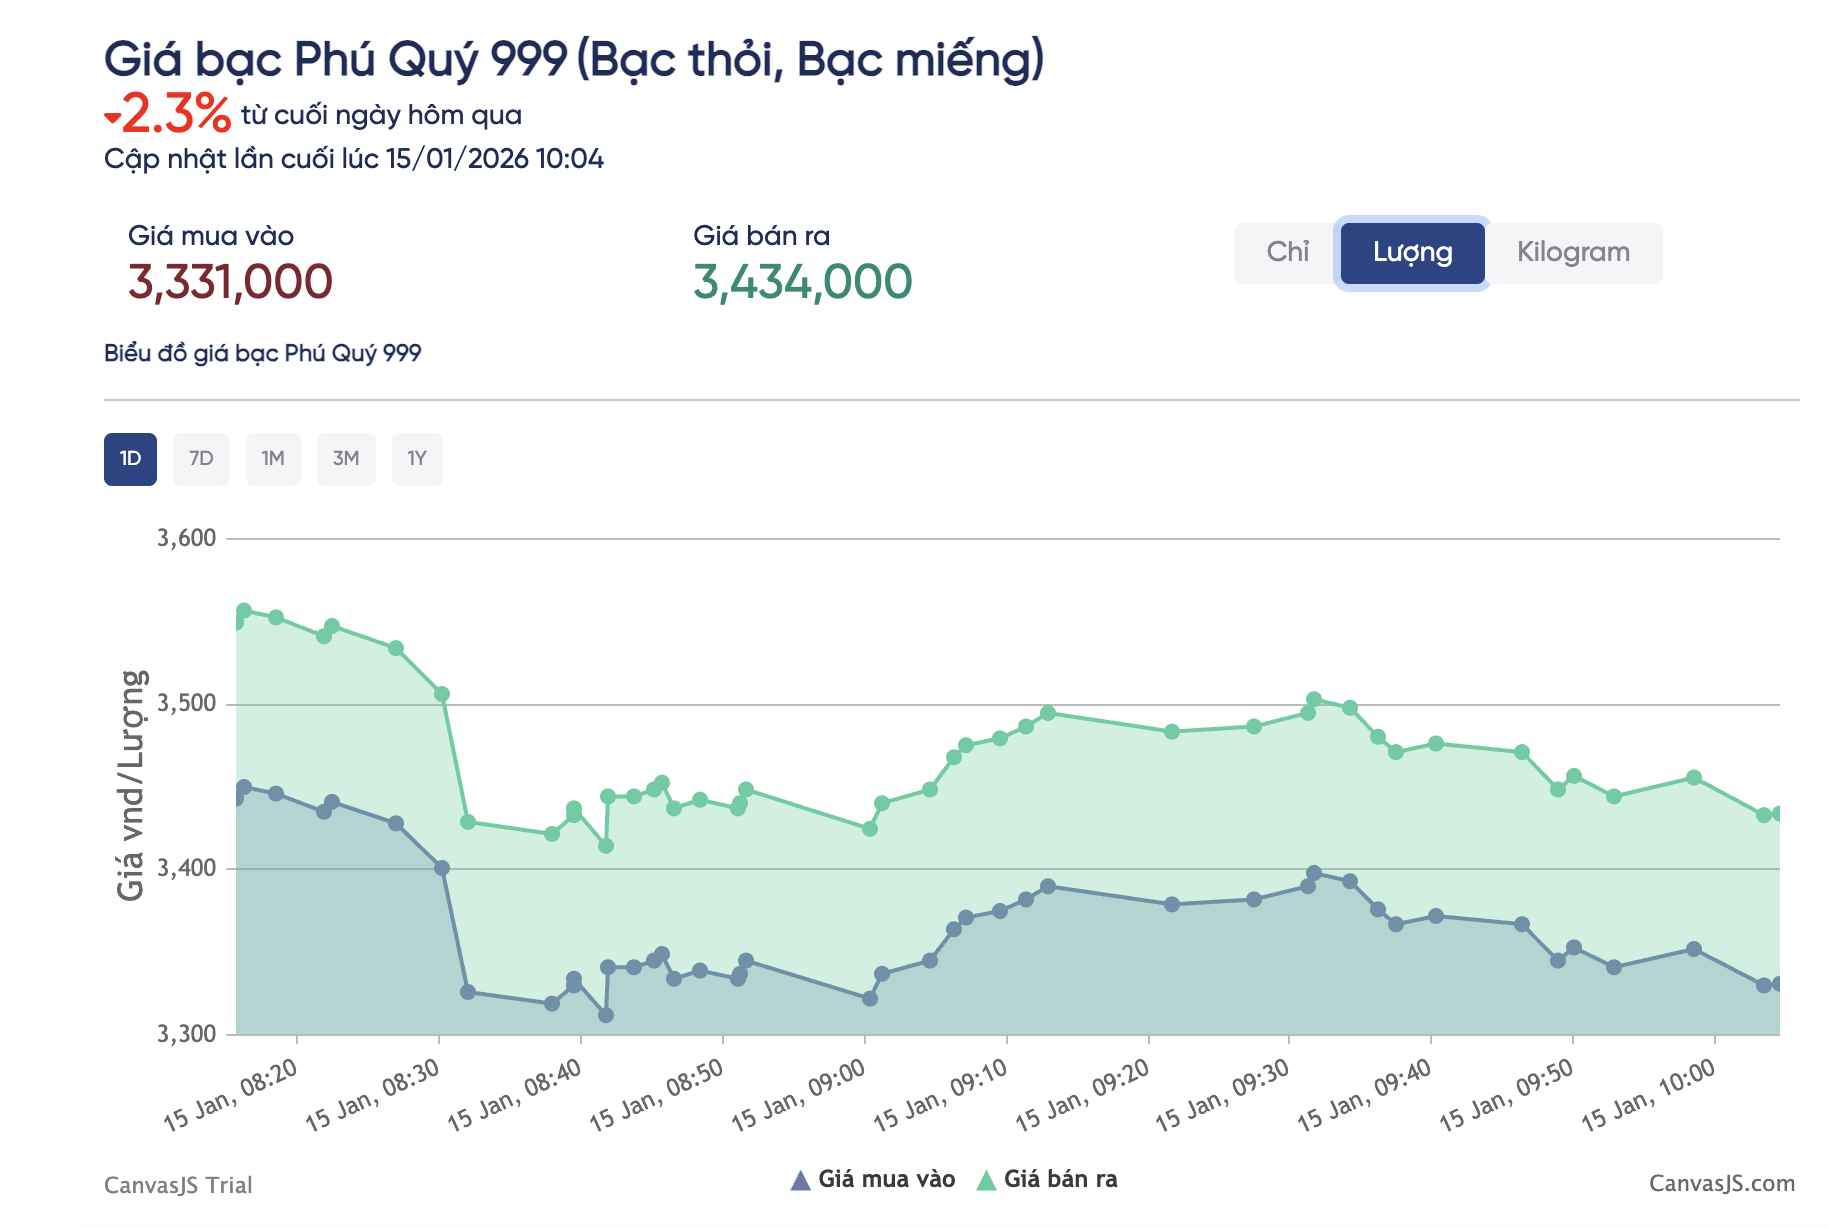Click the red decline arrow beside -2.3%
This screenshot has height=1228, width=1828.
point(112,118)
